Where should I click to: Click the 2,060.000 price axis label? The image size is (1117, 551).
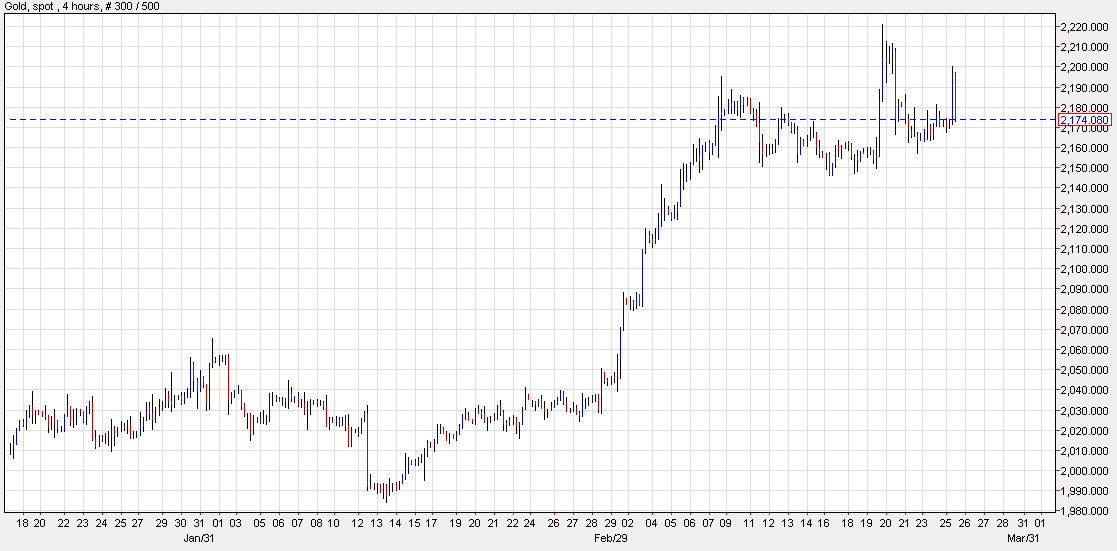1084,350
